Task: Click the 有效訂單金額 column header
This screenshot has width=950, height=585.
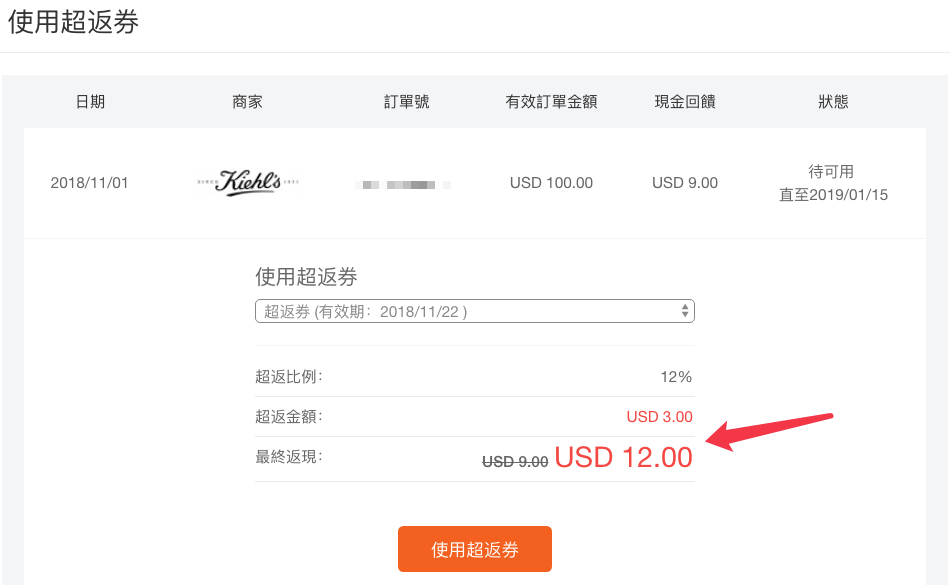Action: (551, 101)
